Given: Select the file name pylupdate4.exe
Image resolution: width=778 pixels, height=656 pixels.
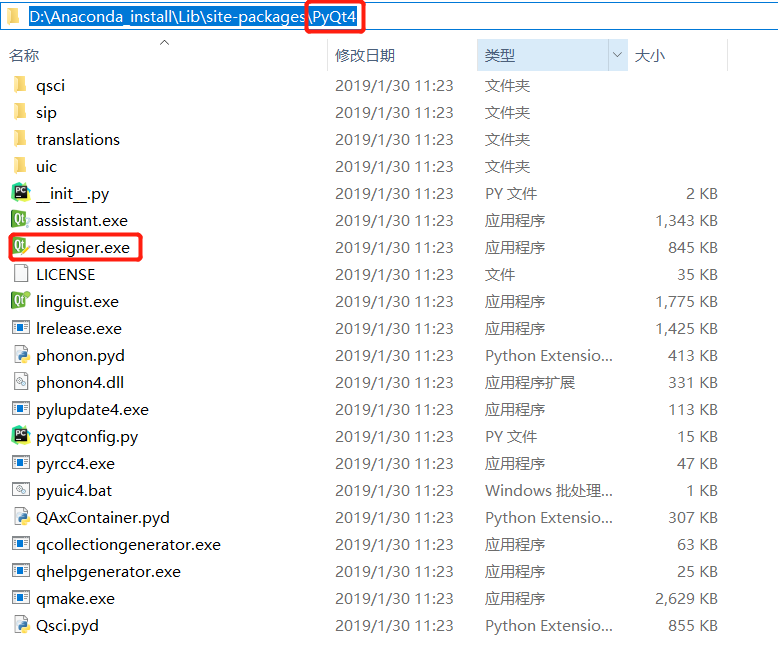Looking at the screenshot, I should 92,410.
